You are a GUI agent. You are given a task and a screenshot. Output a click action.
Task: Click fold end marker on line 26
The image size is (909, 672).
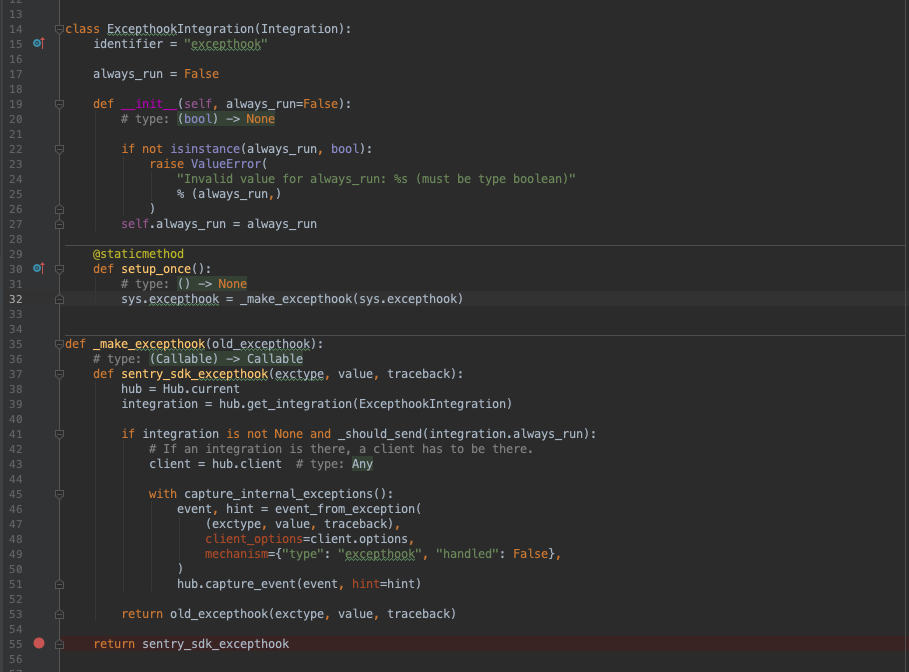(59, 209)
